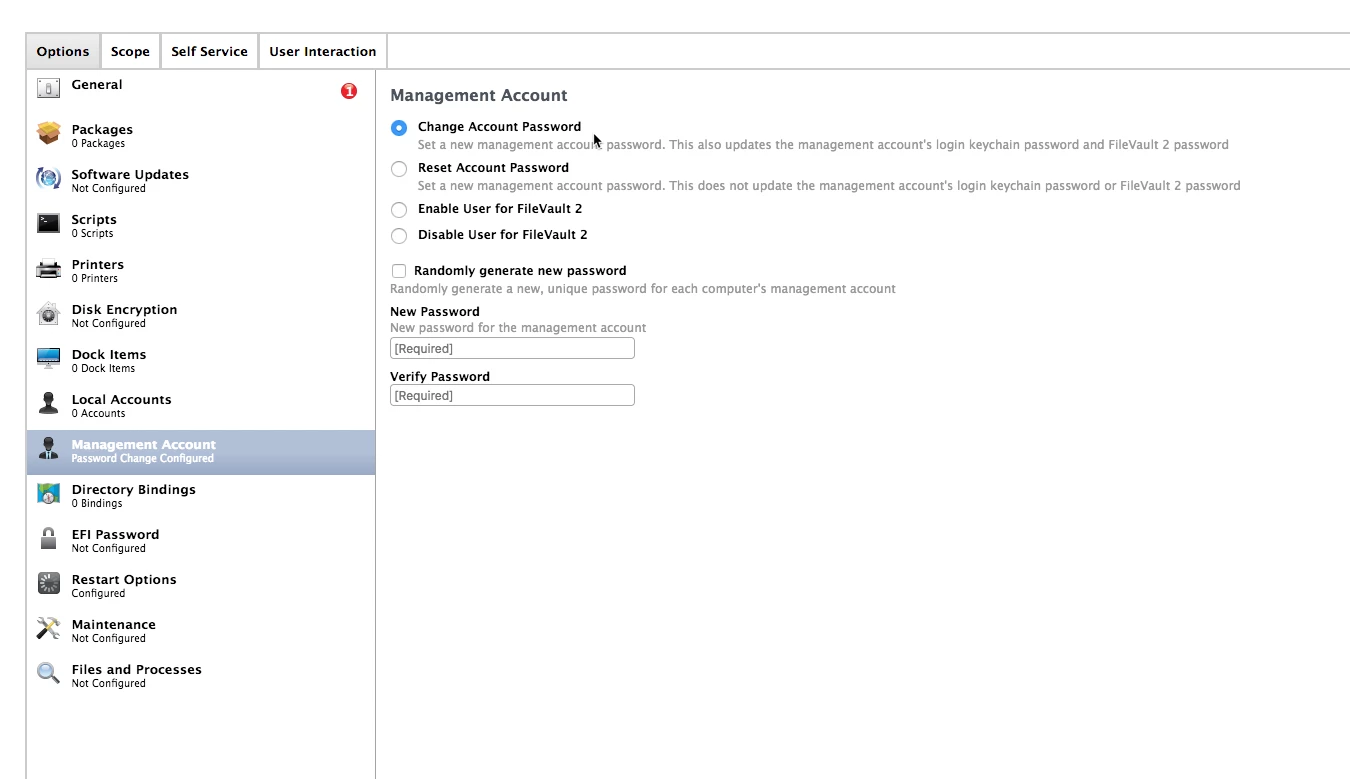Click the Dock Items monitor icon

tap(48, 358)
